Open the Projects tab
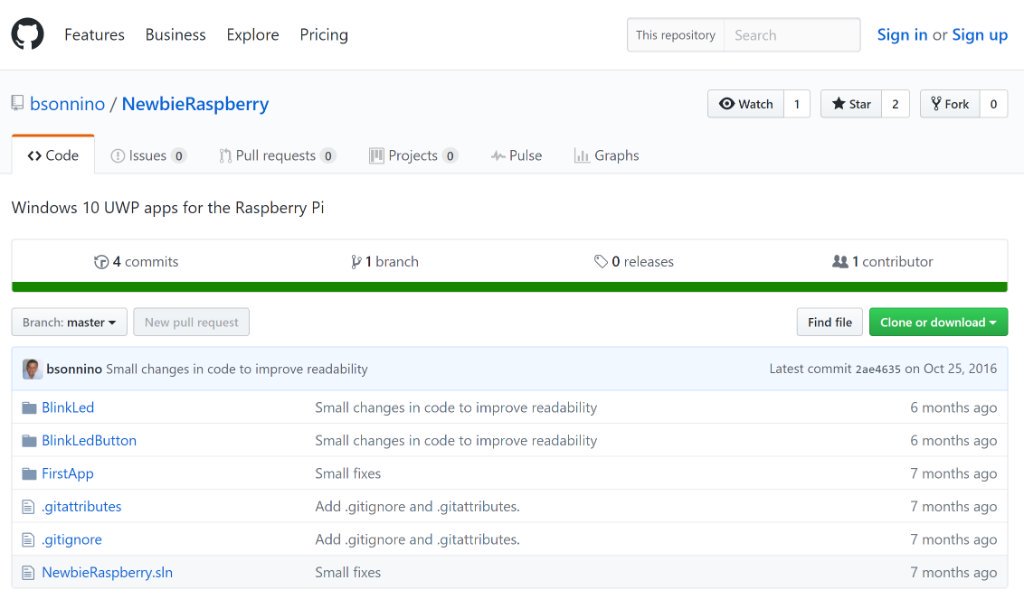 [413, 155]
